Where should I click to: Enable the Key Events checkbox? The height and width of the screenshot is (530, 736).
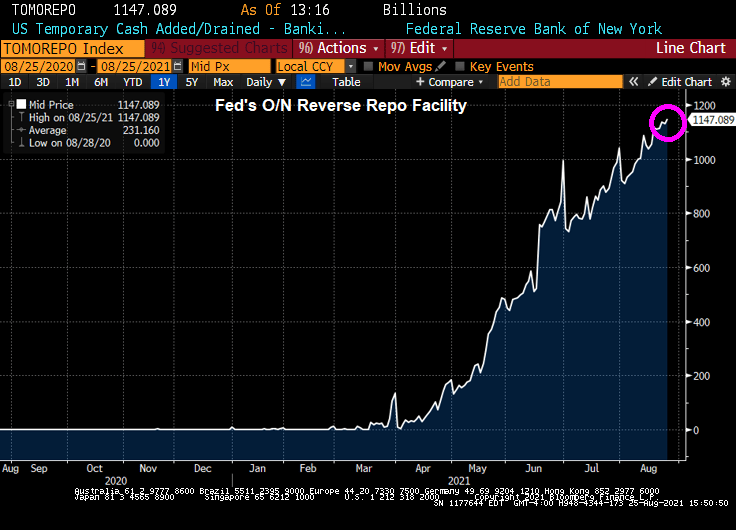point(459,66)
